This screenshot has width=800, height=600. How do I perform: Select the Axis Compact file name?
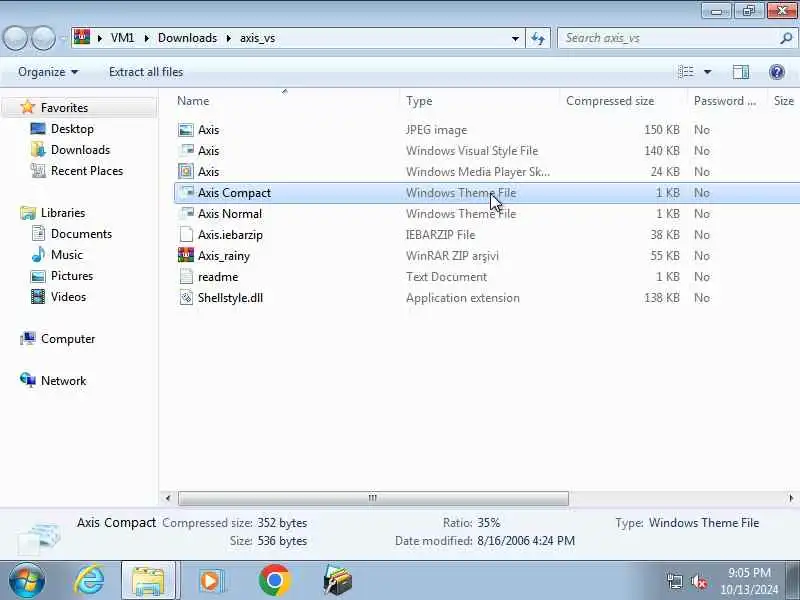234,192
